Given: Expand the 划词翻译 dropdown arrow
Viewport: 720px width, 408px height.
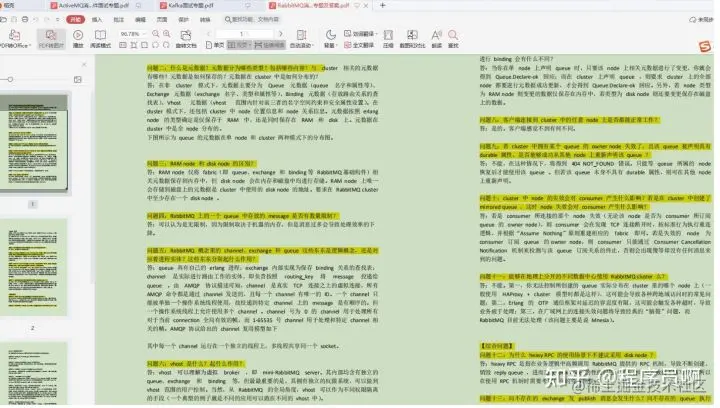Looking at the screenshot, I should [x=377, y=34].
